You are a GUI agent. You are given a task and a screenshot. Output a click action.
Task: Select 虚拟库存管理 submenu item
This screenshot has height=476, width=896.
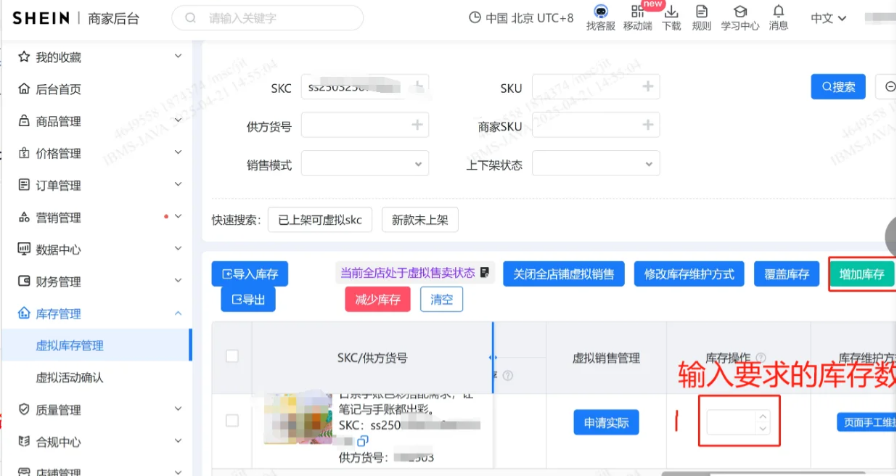[70, 346]
